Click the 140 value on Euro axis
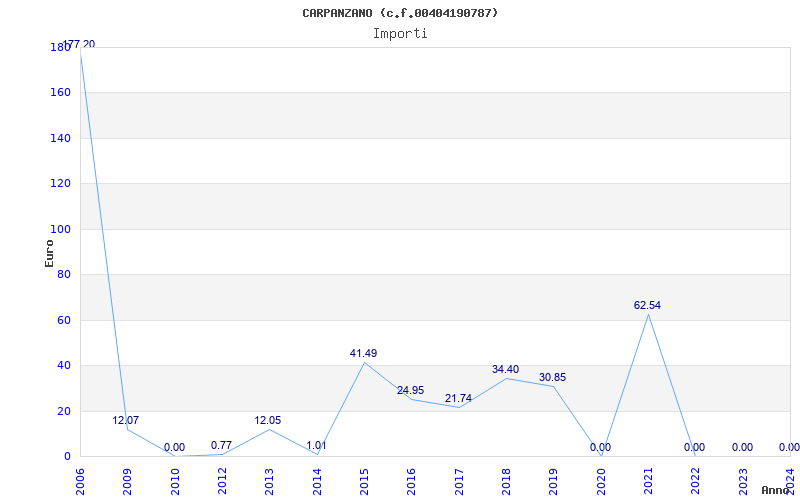This screenshot has width=800, height=500. (x=60, y=138)
